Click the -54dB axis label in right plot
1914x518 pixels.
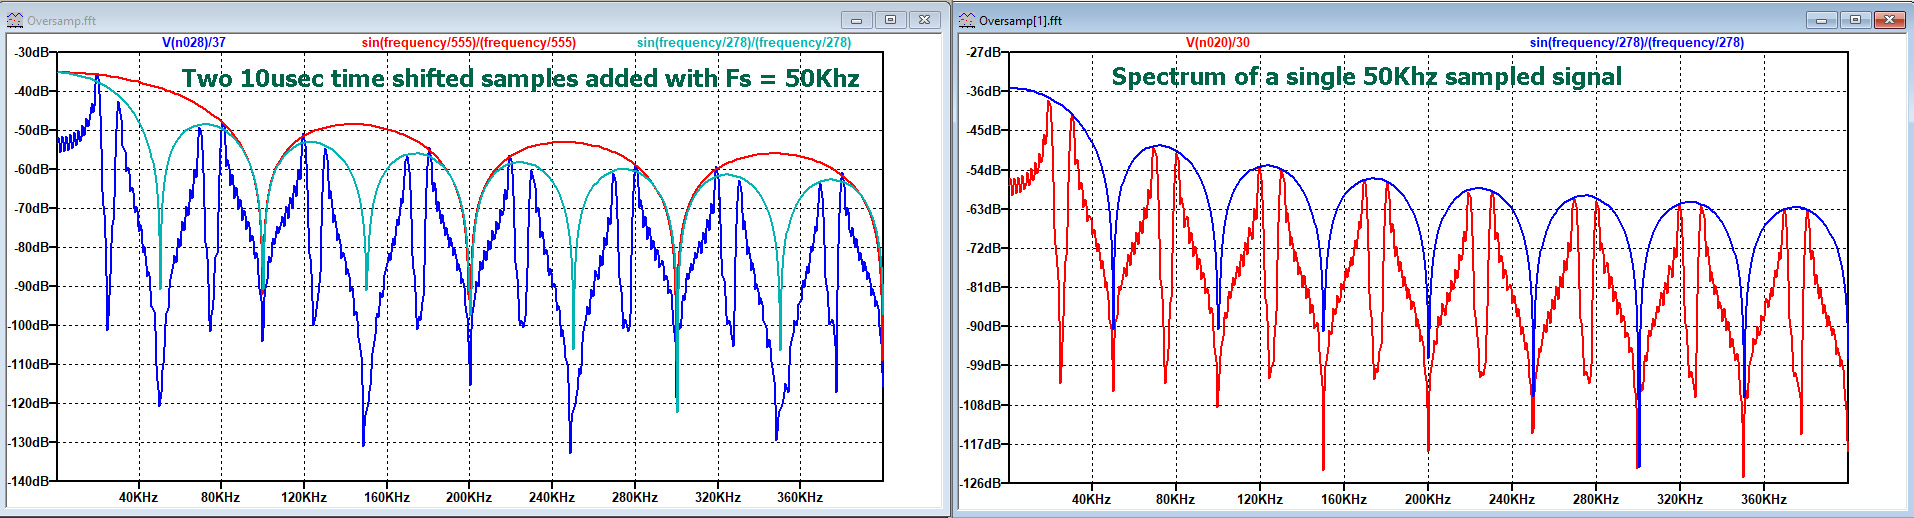984,170
